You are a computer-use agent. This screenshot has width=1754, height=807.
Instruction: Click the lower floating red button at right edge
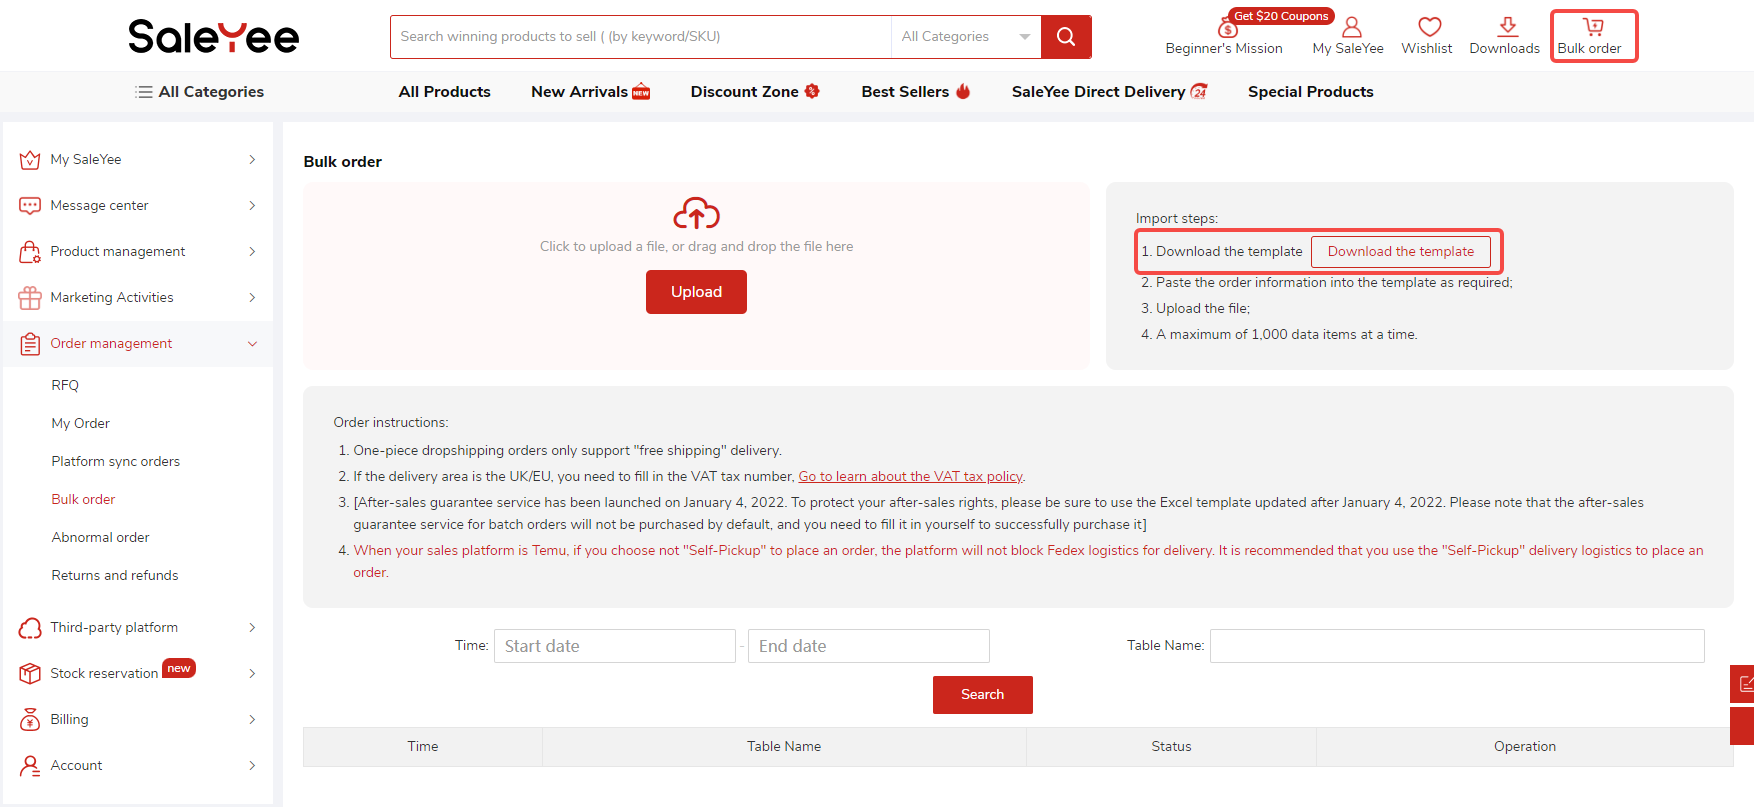click(1743, 726)
